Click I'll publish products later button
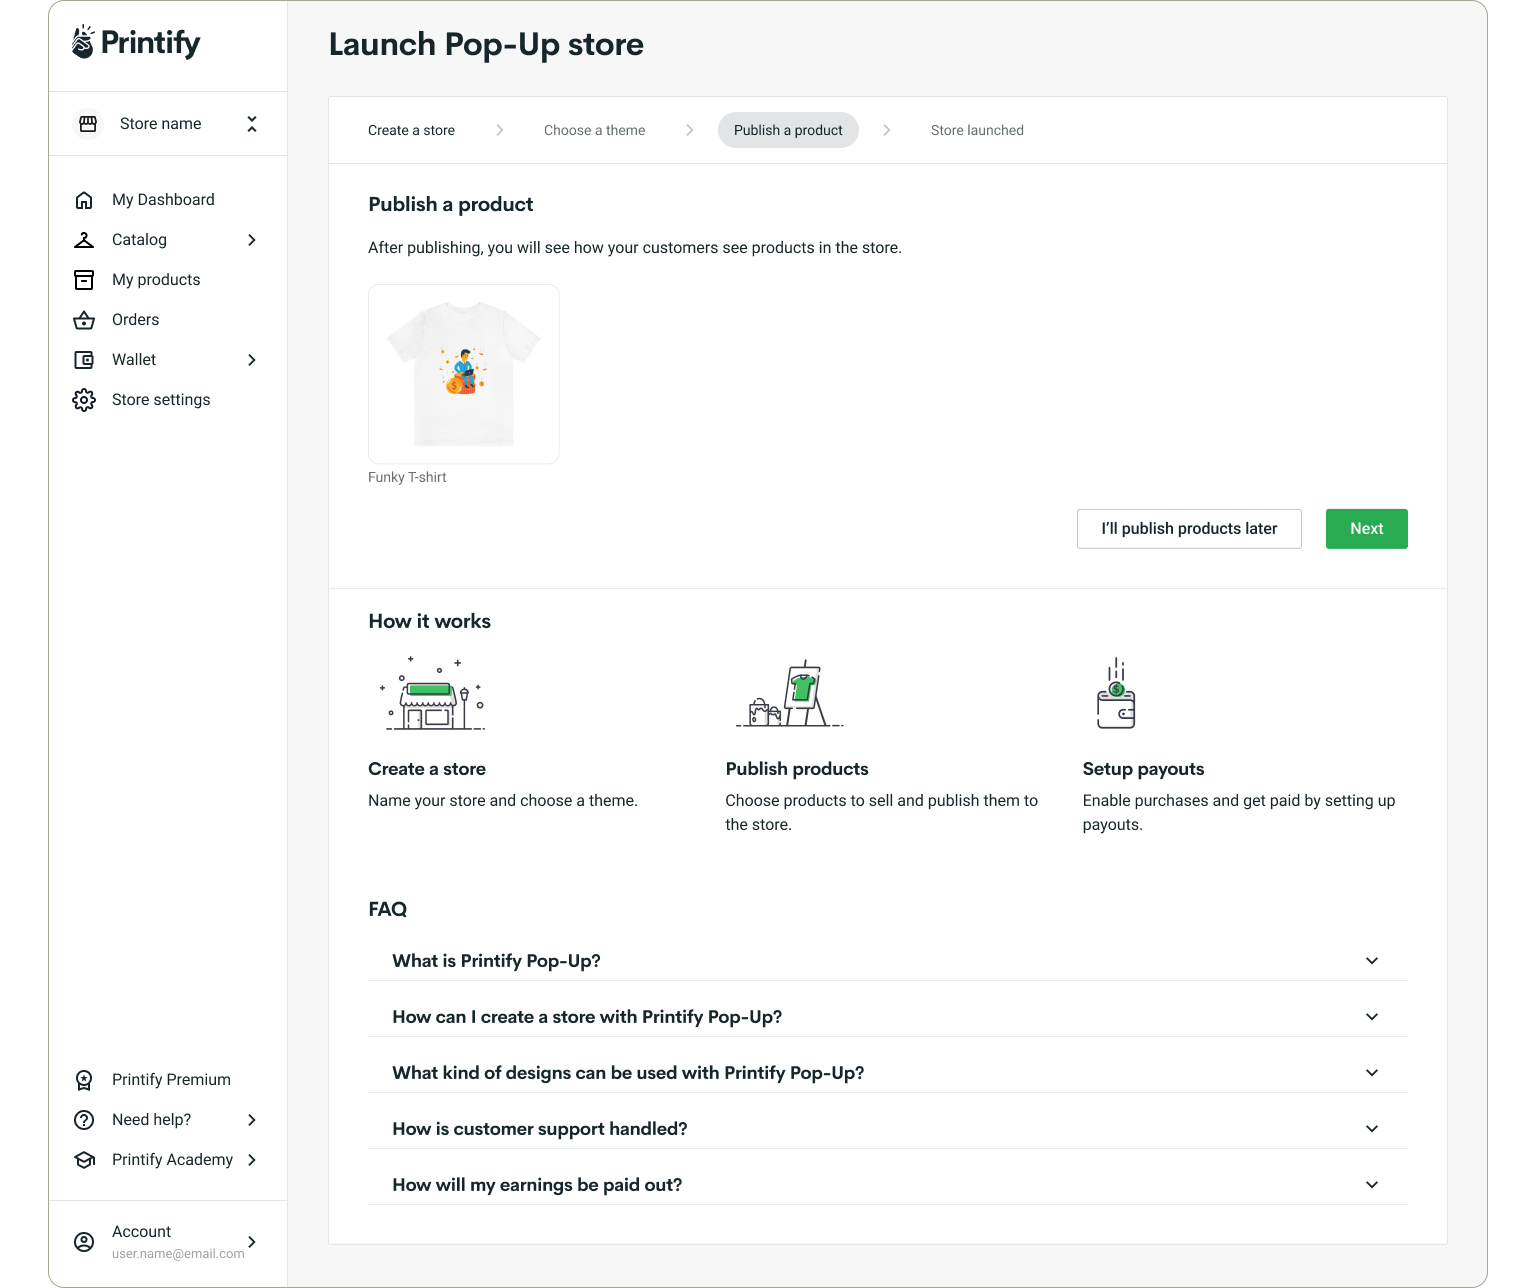1536x1288 pixels. [x=1189, y=529]
